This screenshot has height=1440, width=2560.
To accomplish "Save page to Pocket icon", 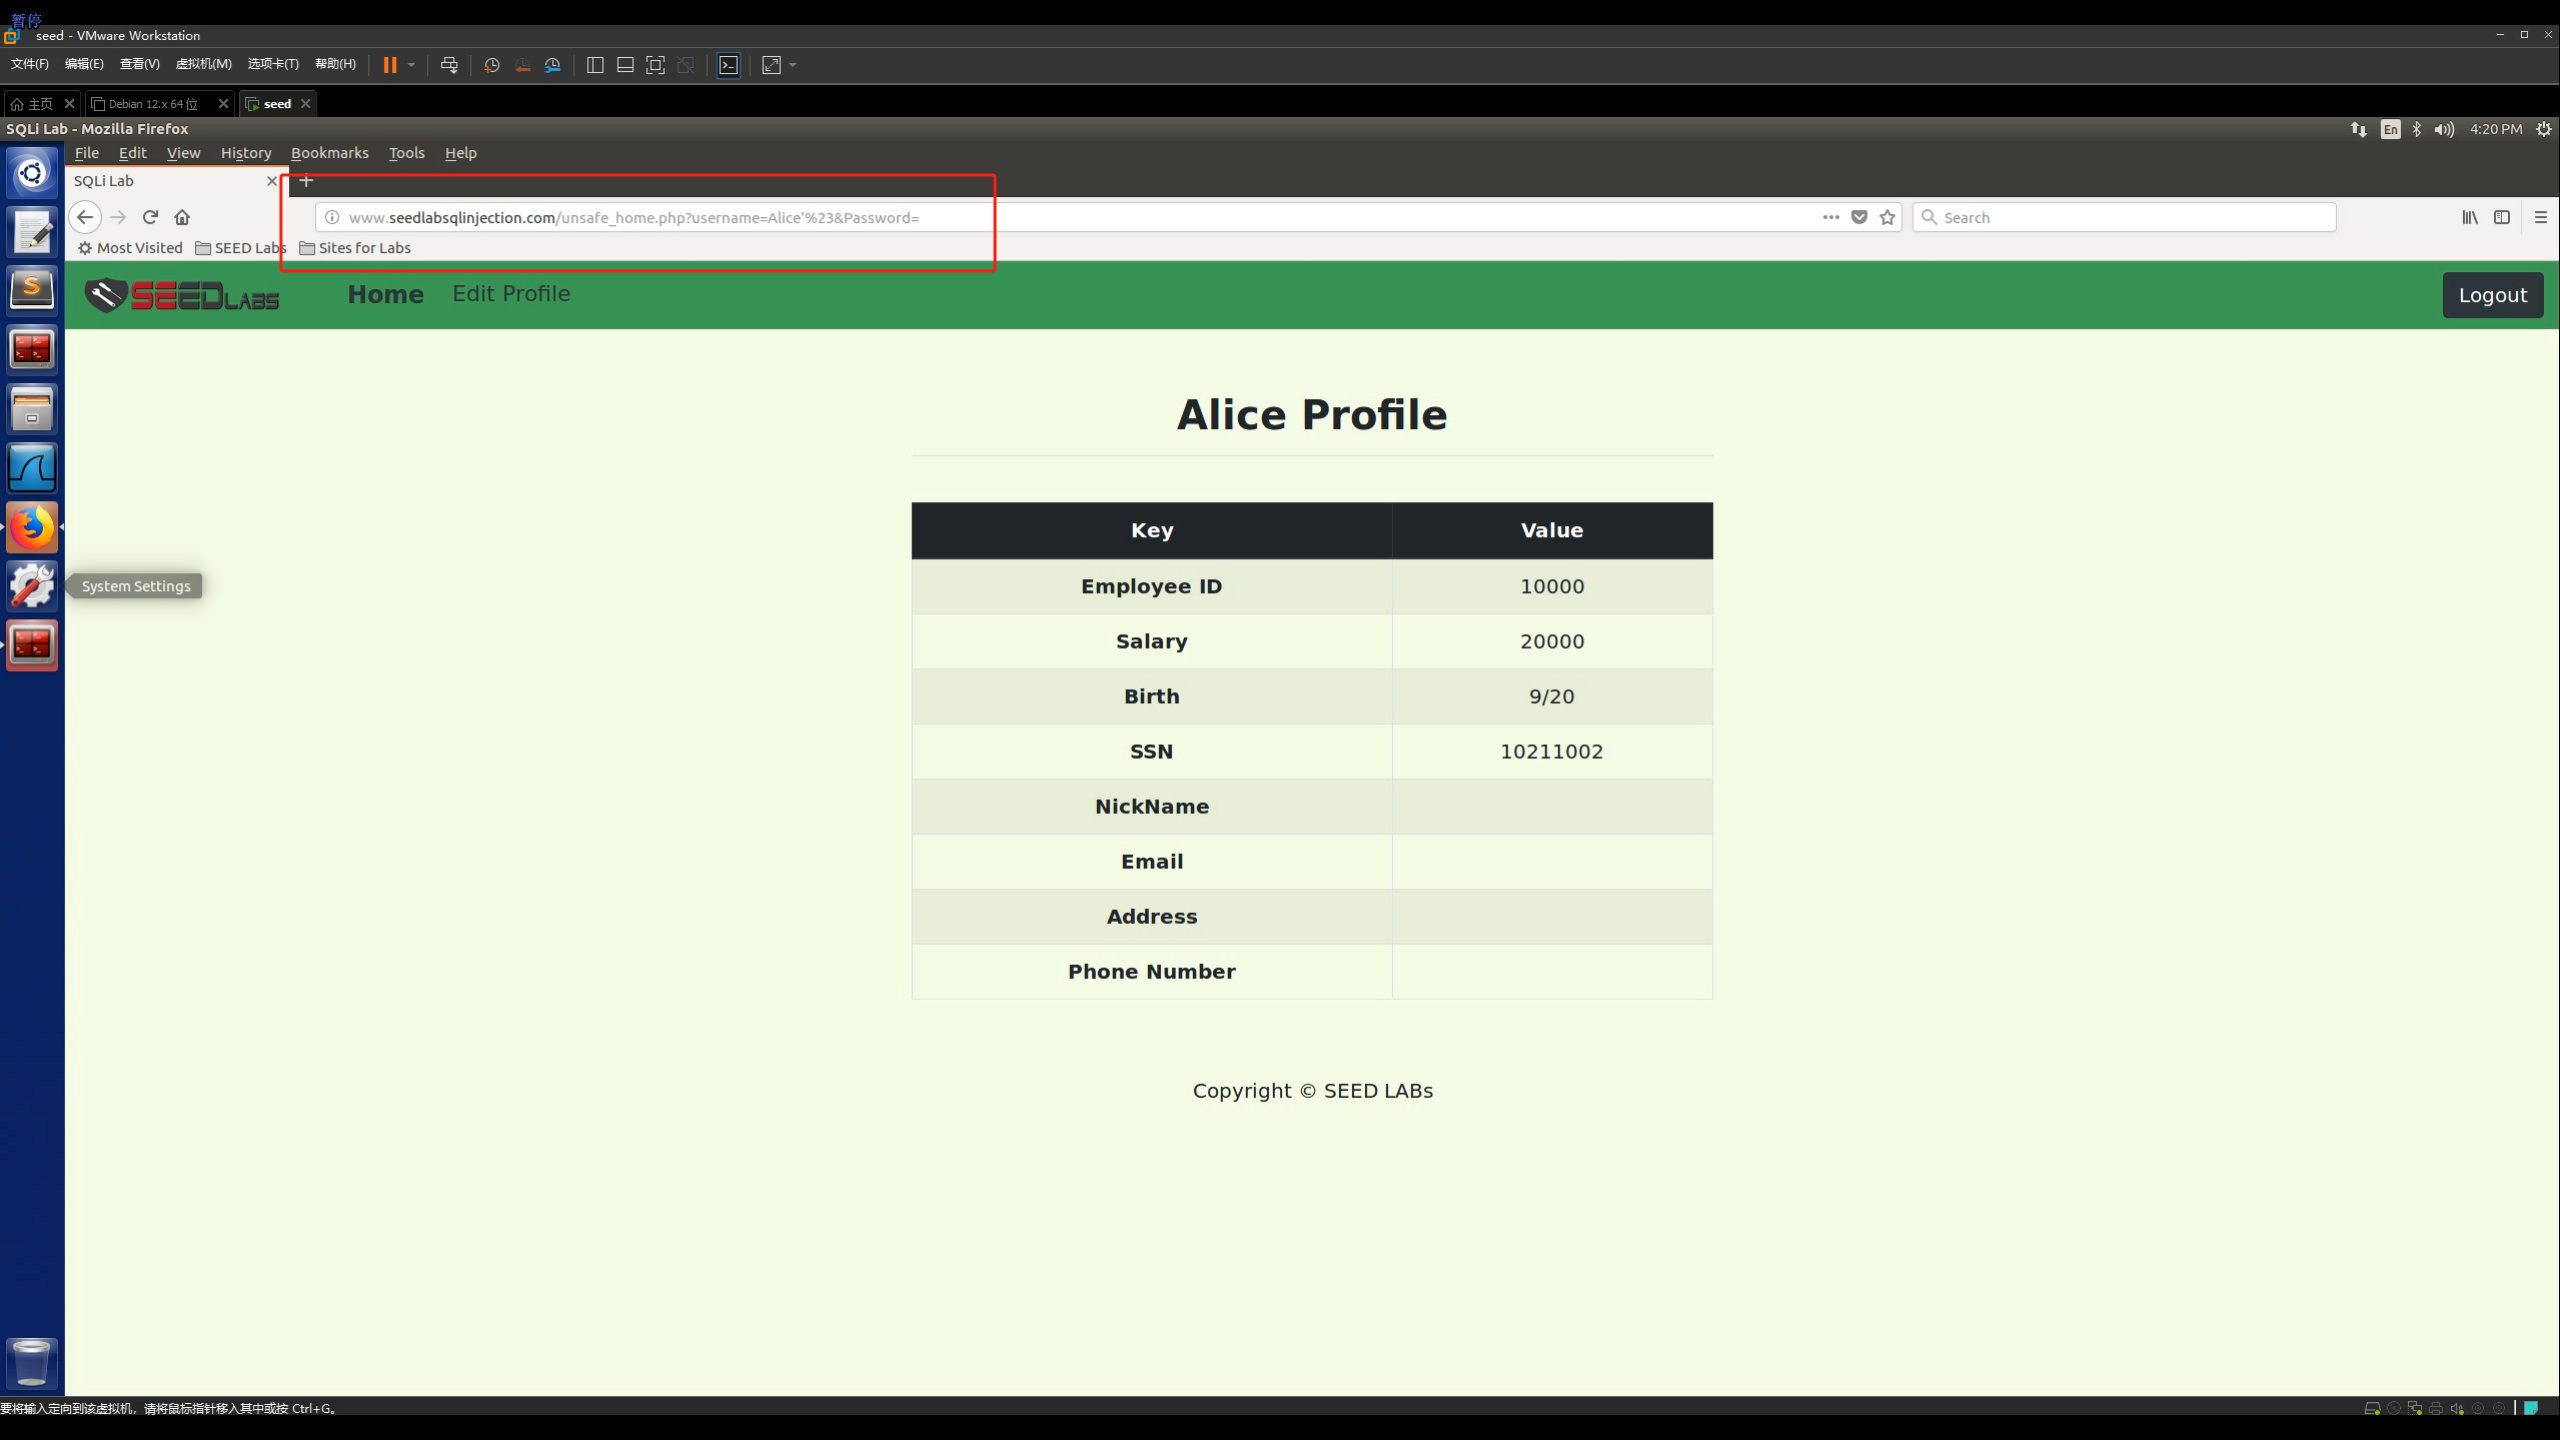I will click(x=1859, y=217).
